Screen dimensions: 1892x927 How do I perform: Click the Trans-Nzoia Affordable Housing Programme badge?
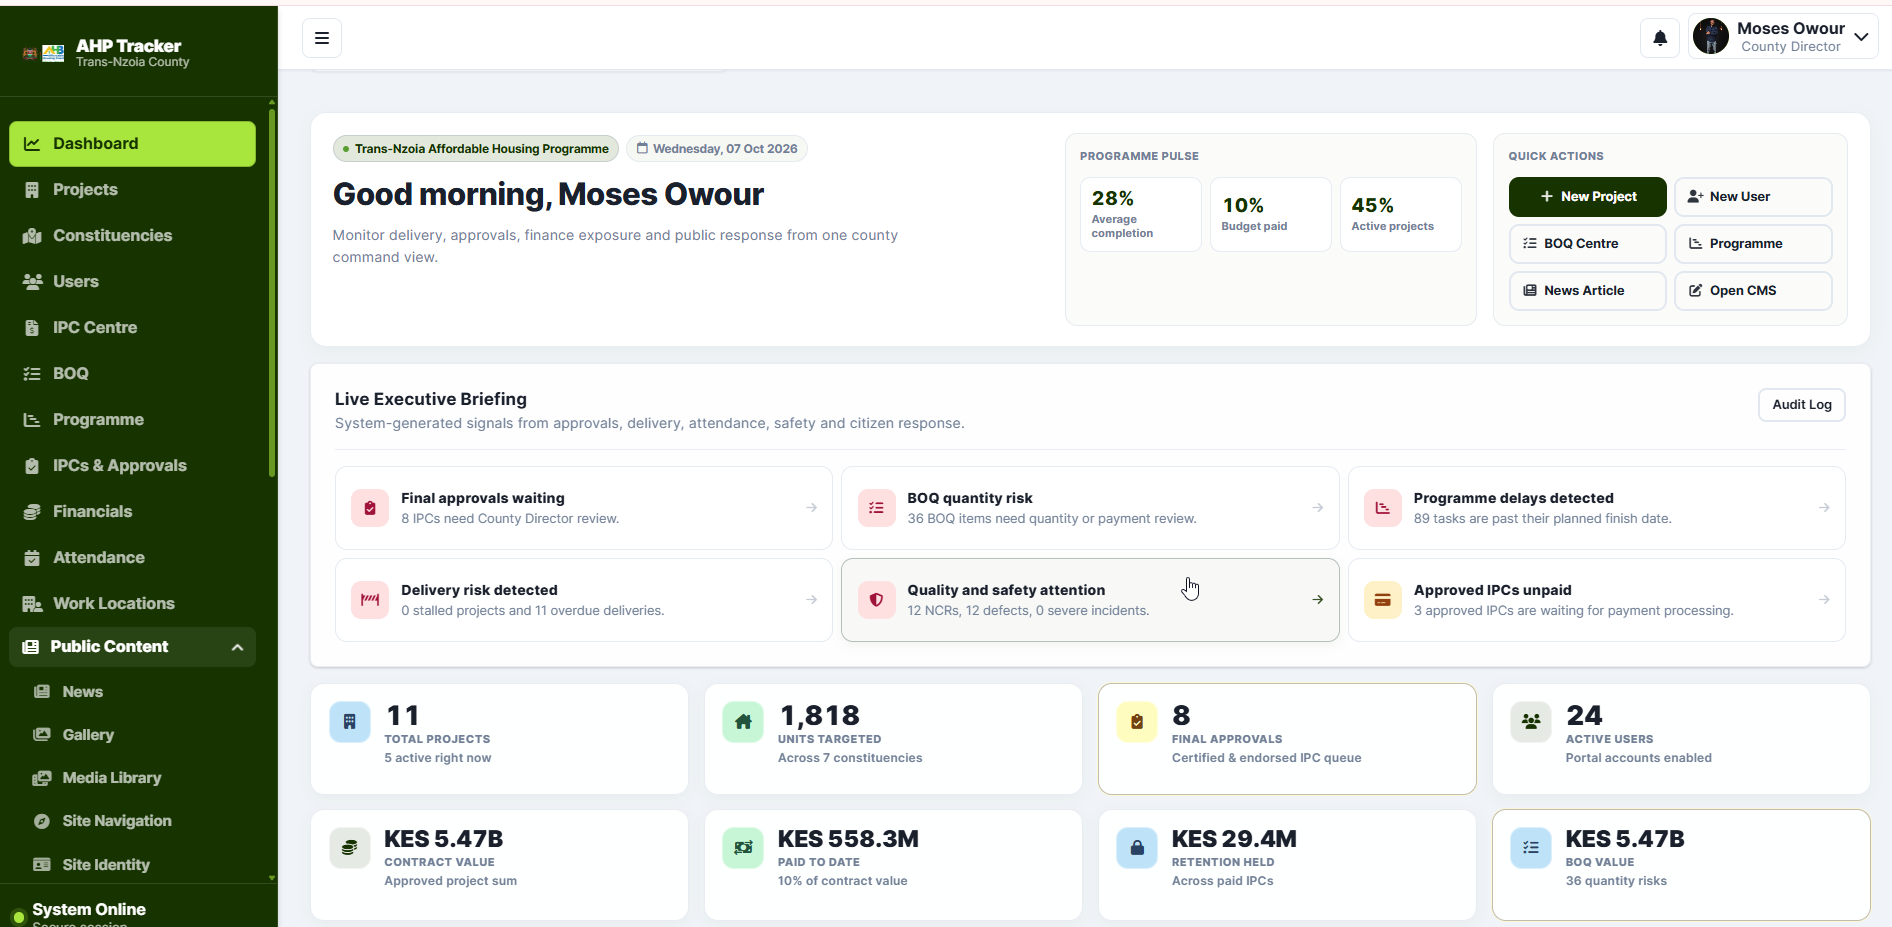pyautogui.click(x=476, y=149)
